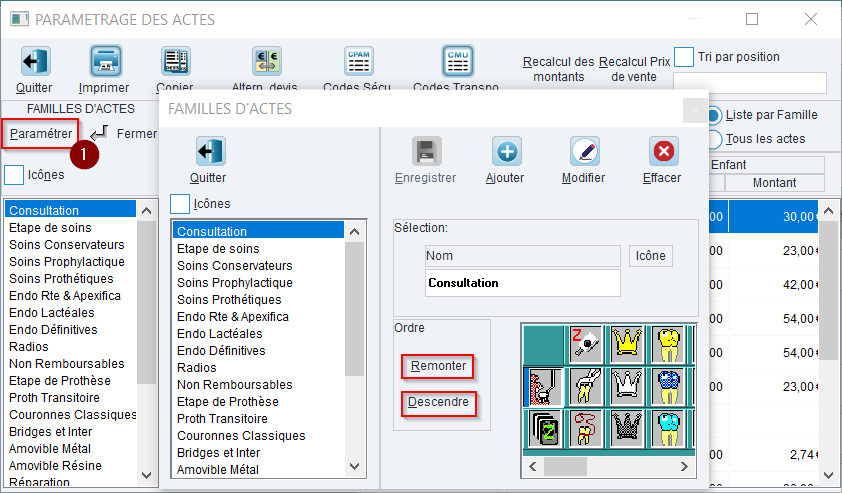Click Quitter icon in Familles d'actes dialog
This screenshot has width=842, height=493.
click(210, 151)
